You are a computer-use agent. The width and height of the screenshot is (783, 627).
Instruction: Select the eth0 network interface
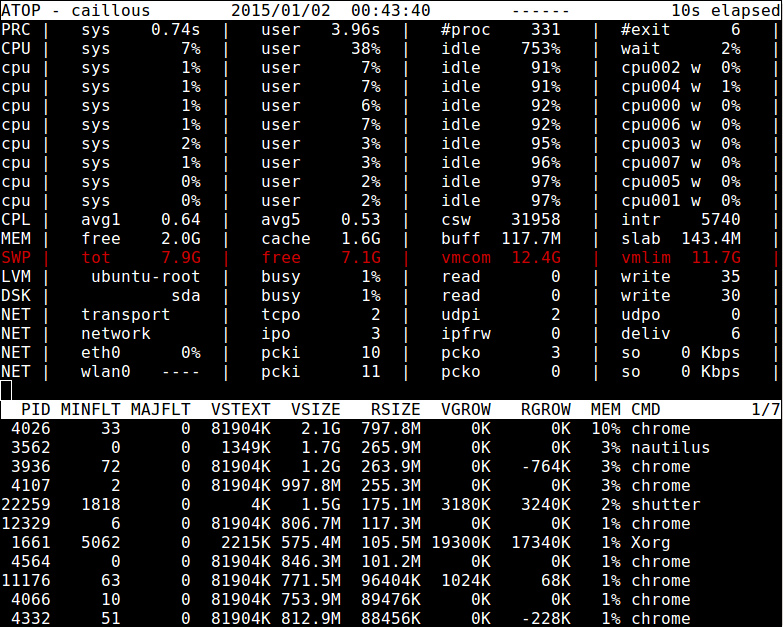(101, 353)
